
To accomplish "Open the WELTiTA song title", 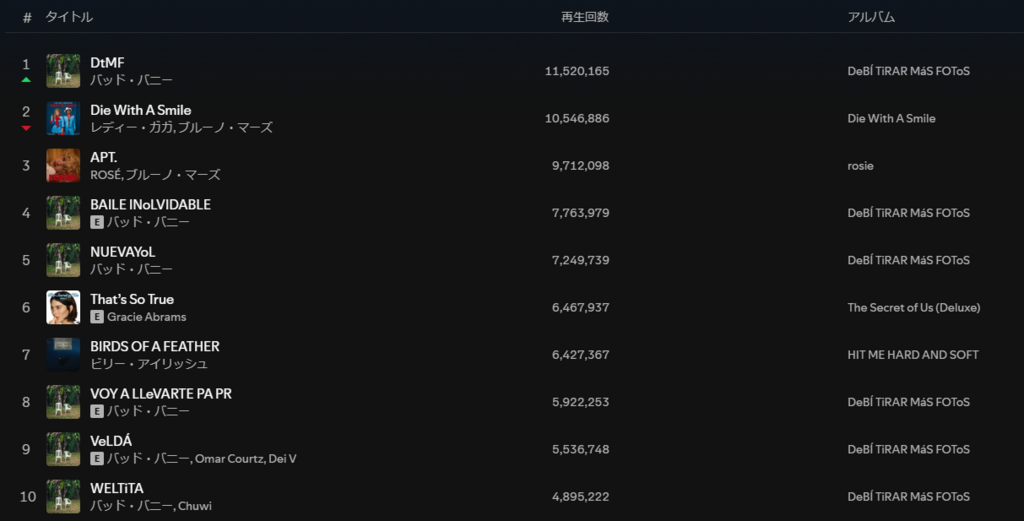I will 117,488.
